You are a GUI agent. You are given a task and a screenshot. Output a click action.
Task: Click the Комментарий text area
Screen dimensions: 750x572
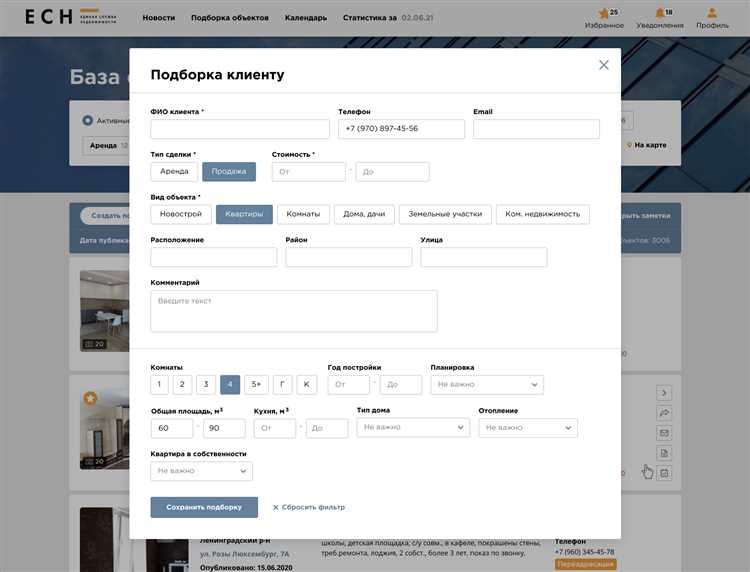coord(294,311)
